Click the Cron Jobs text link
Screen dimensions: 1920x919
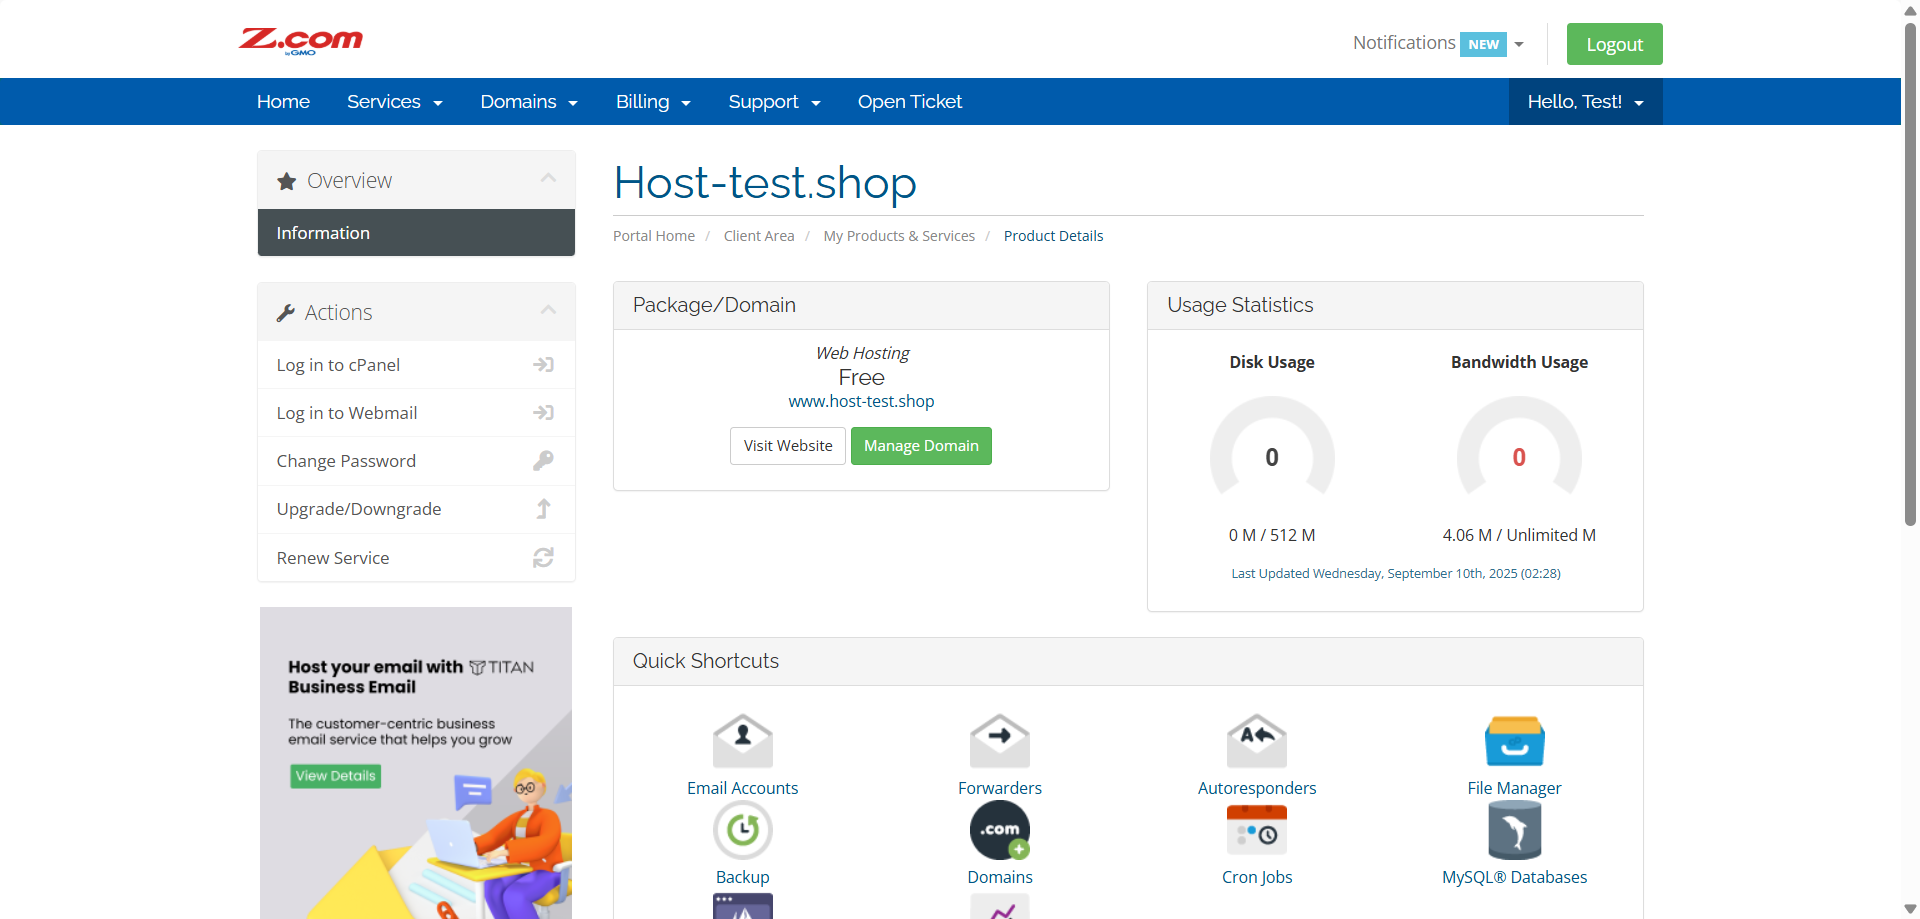tap(1257, 877)
